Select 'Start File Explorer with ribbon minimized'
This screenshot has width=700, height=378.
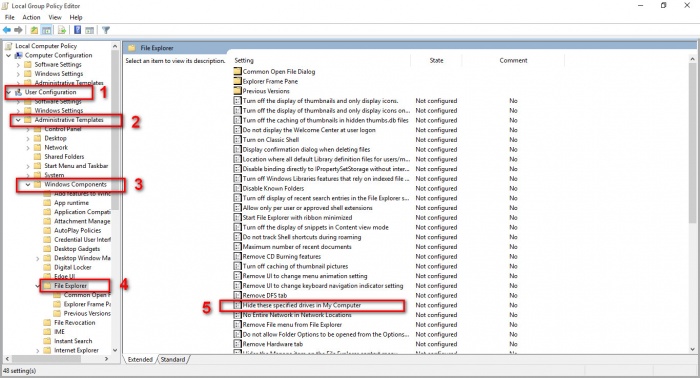coord(297,218)
